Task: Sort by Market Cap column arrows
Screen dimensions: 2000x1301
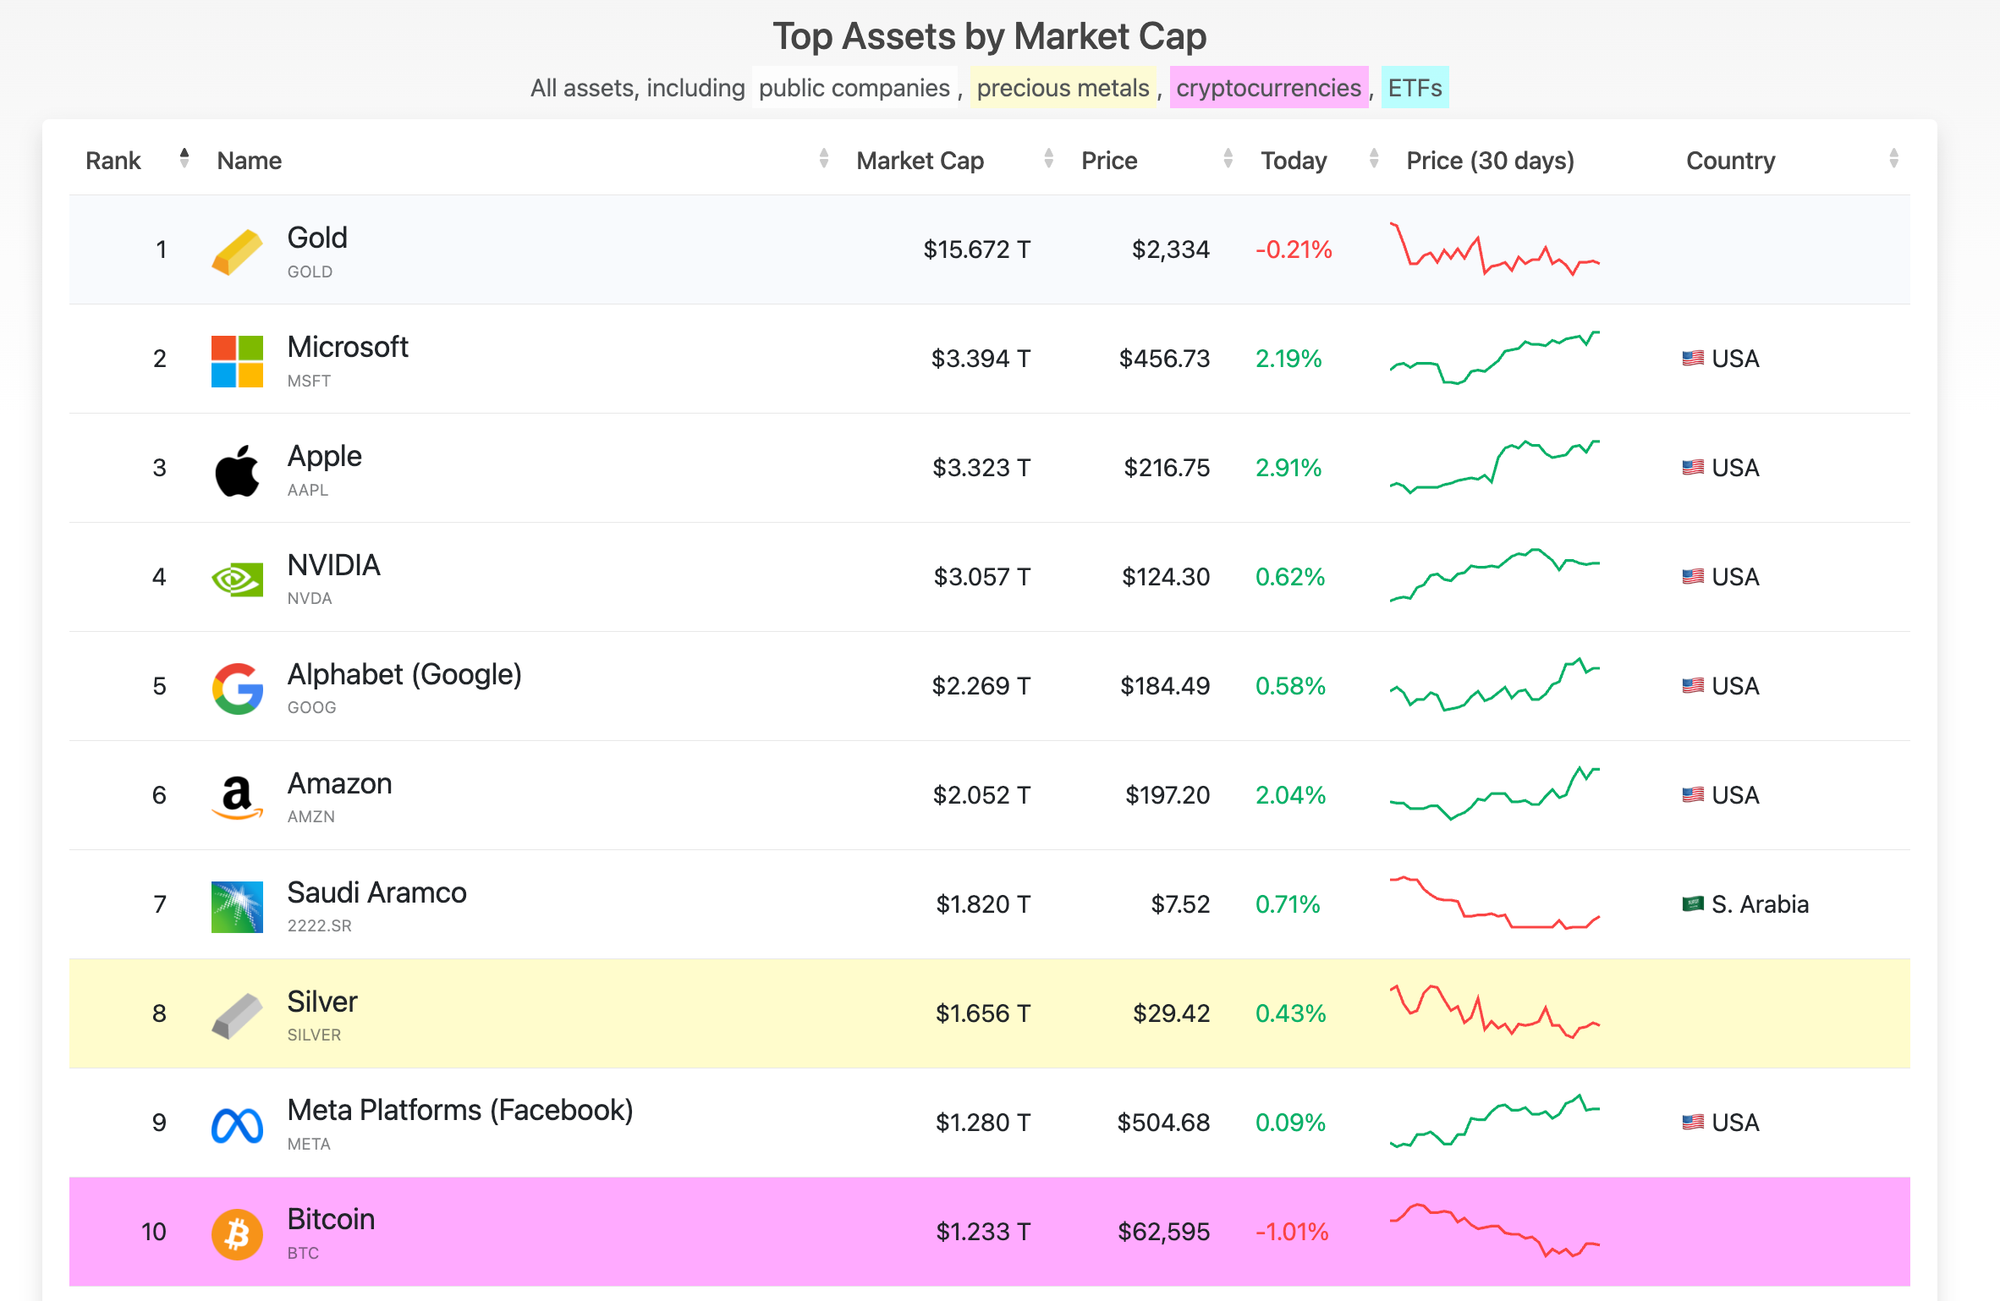Action: coord(1048,159)
